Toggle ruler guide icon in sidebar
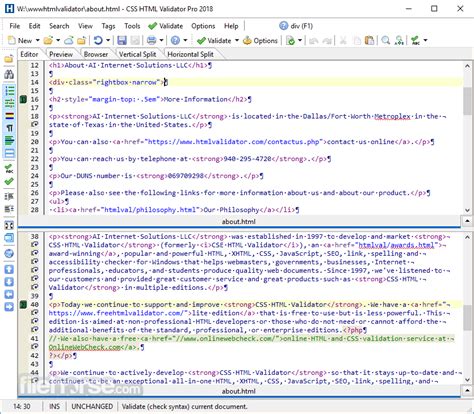Screen dimensions: 474x414 9,103
